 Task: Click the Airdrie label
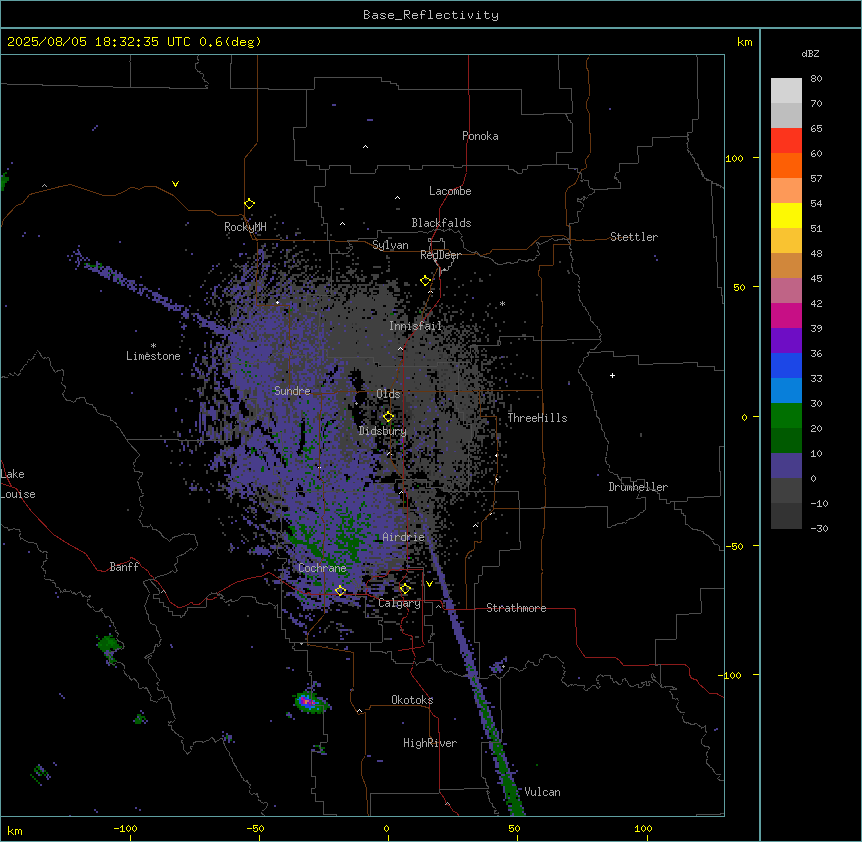pyautogui.click(x=403, y=537)
